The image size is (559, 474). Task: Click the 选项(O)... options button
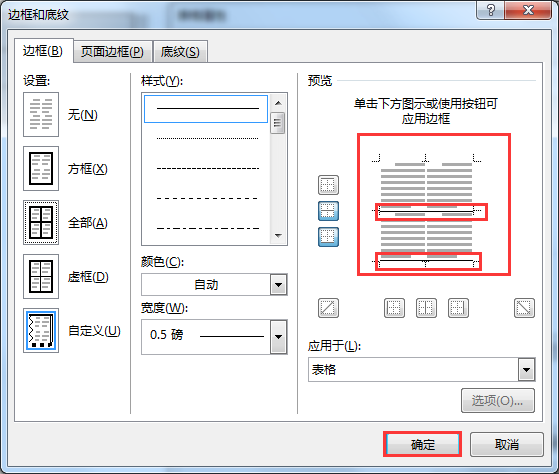click(498, 401)
